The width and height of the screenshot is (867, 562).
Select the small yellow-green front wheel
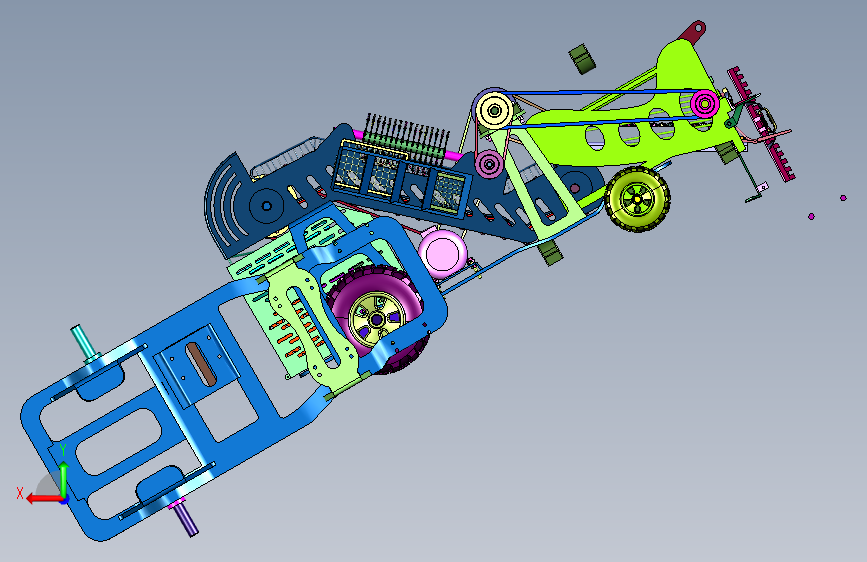point(637,199)
